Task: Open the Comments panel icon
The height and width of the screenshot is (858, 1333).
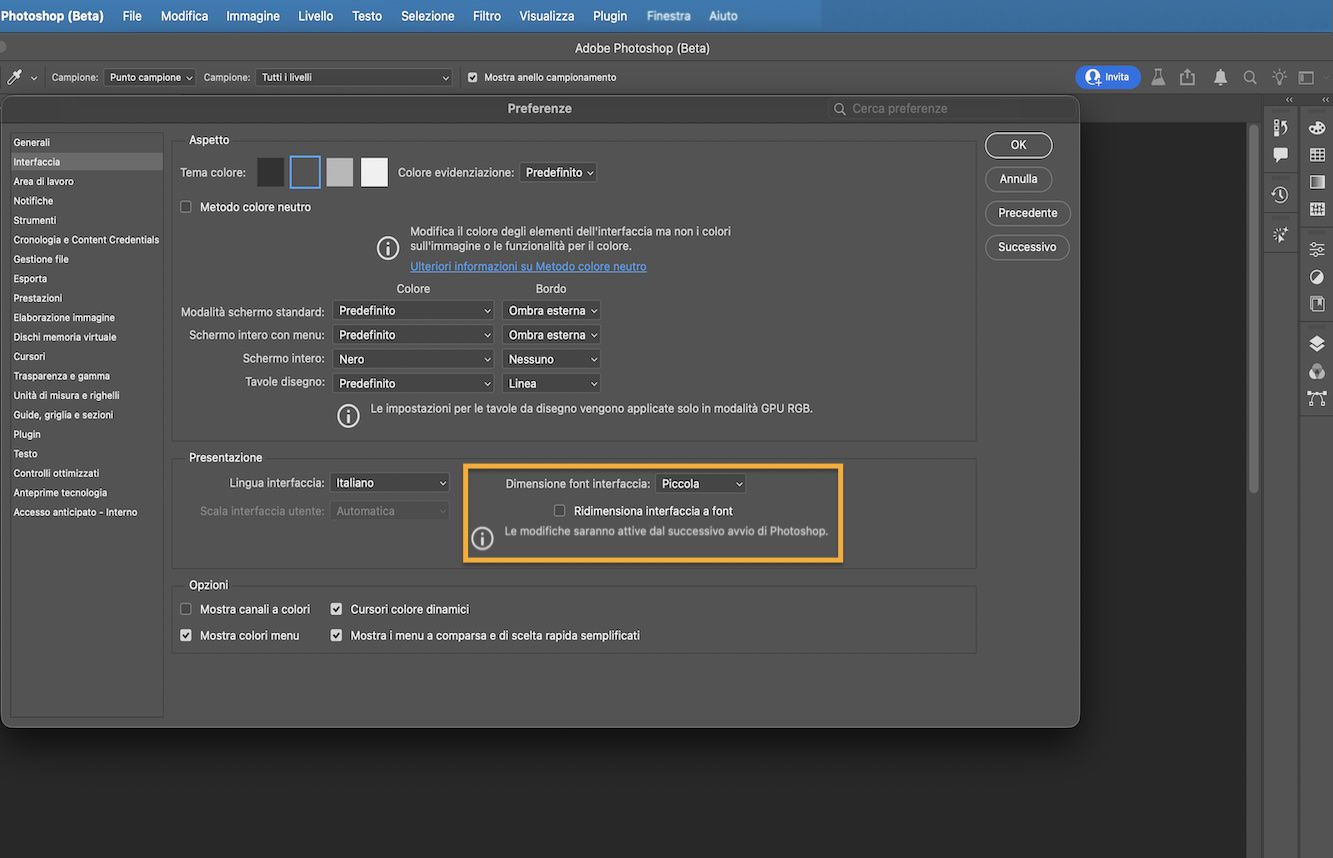Action: click(1279, 155)
